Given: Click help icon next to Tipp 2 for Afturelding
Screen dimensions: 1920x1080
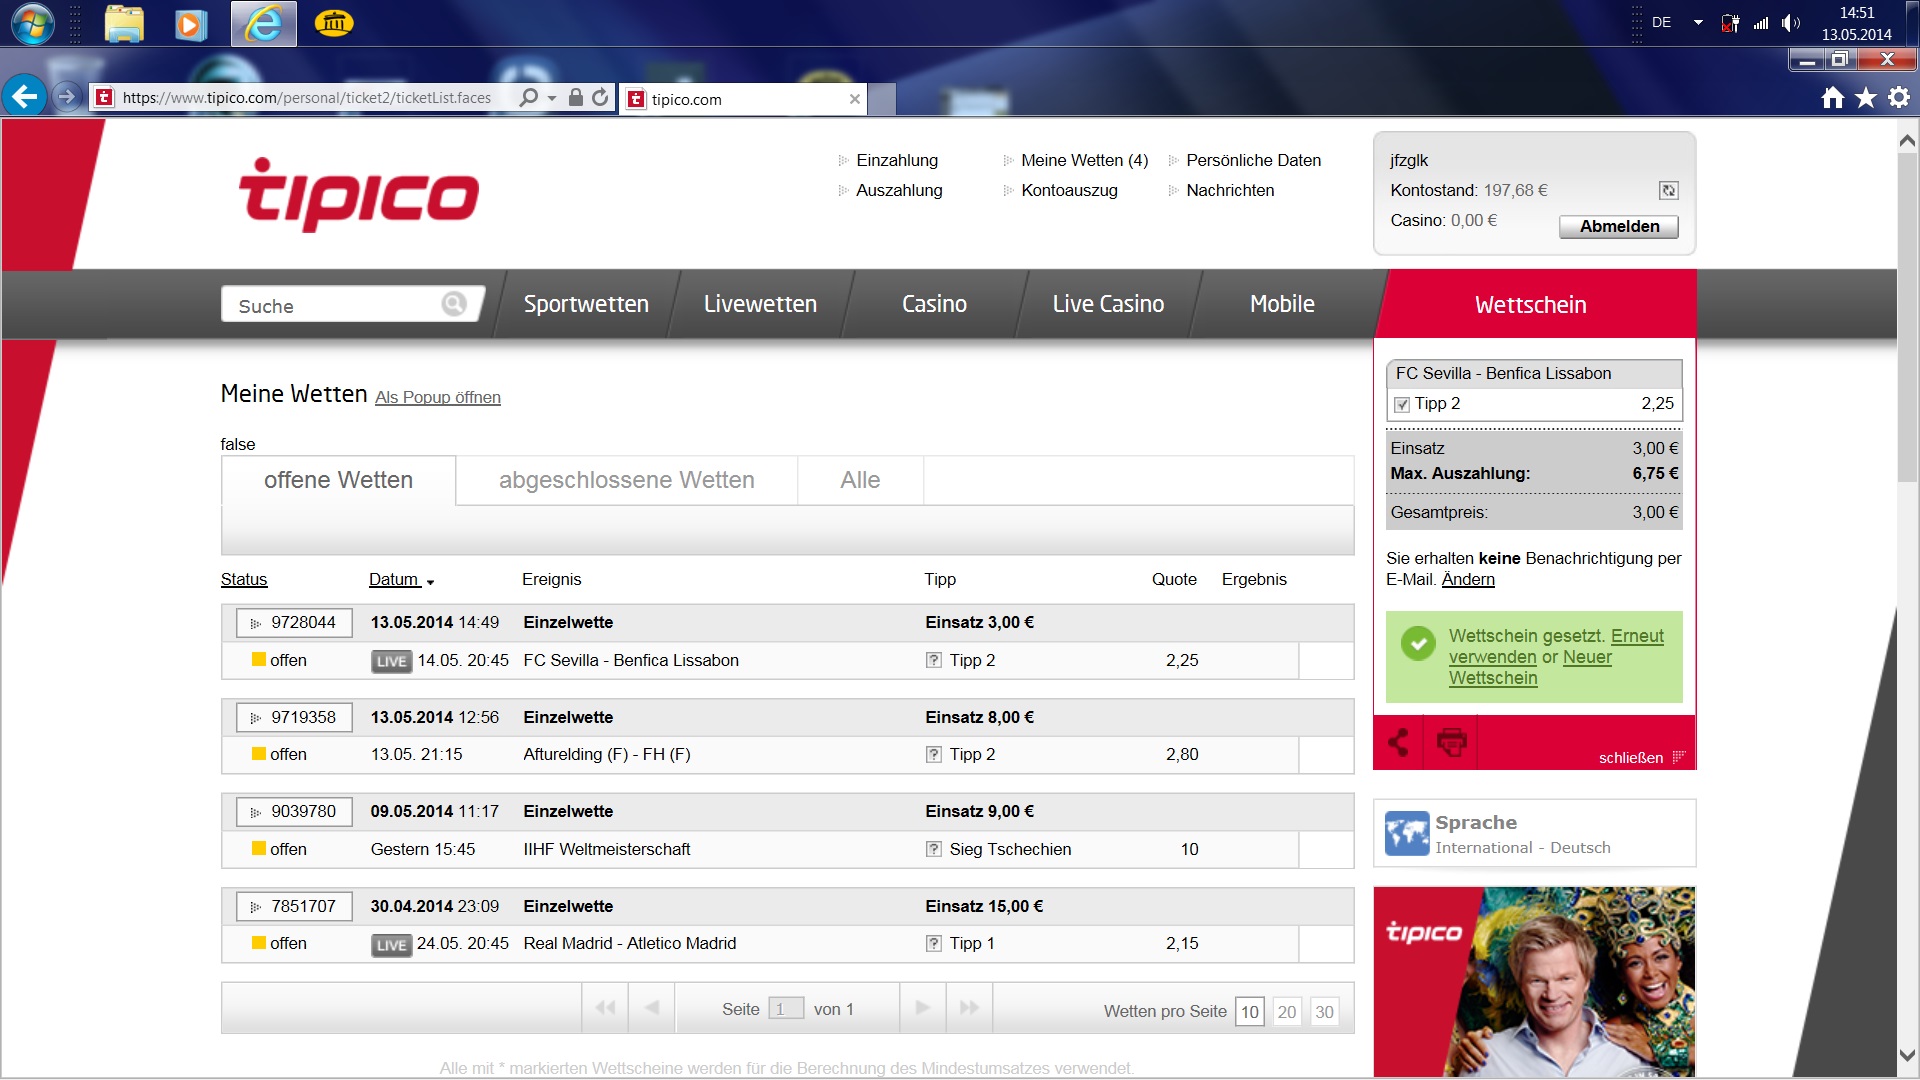Looking at the screenshot, I should pyautogui.click(x=933, y=755).
